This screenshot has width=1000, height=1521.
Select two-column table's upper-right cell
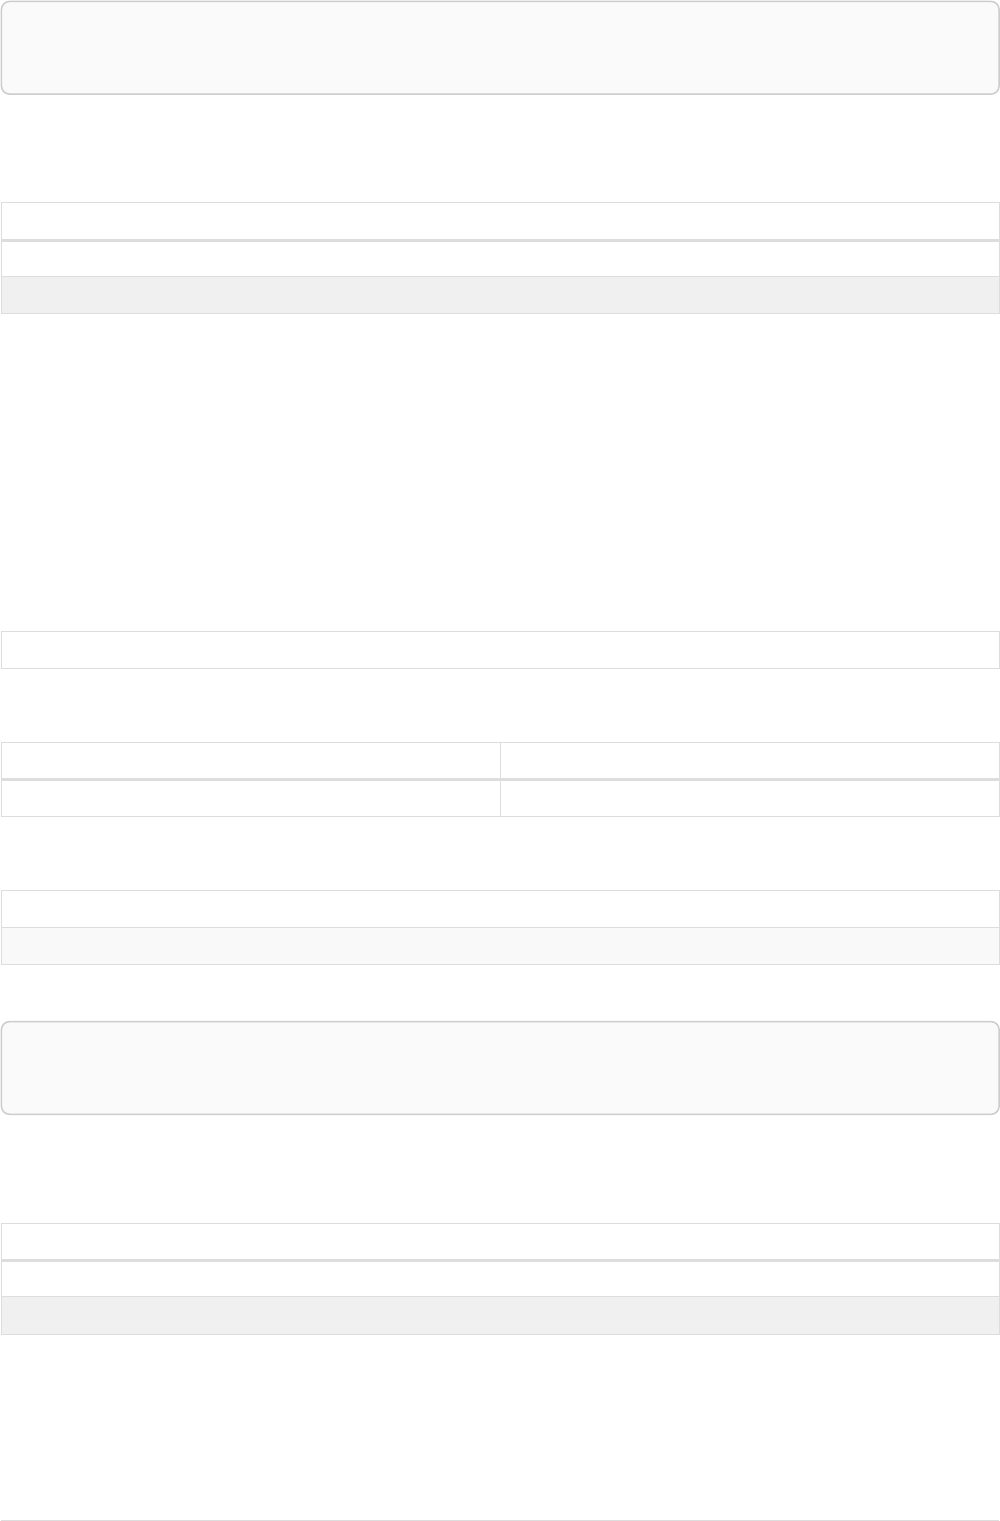(x=749, y=760)
